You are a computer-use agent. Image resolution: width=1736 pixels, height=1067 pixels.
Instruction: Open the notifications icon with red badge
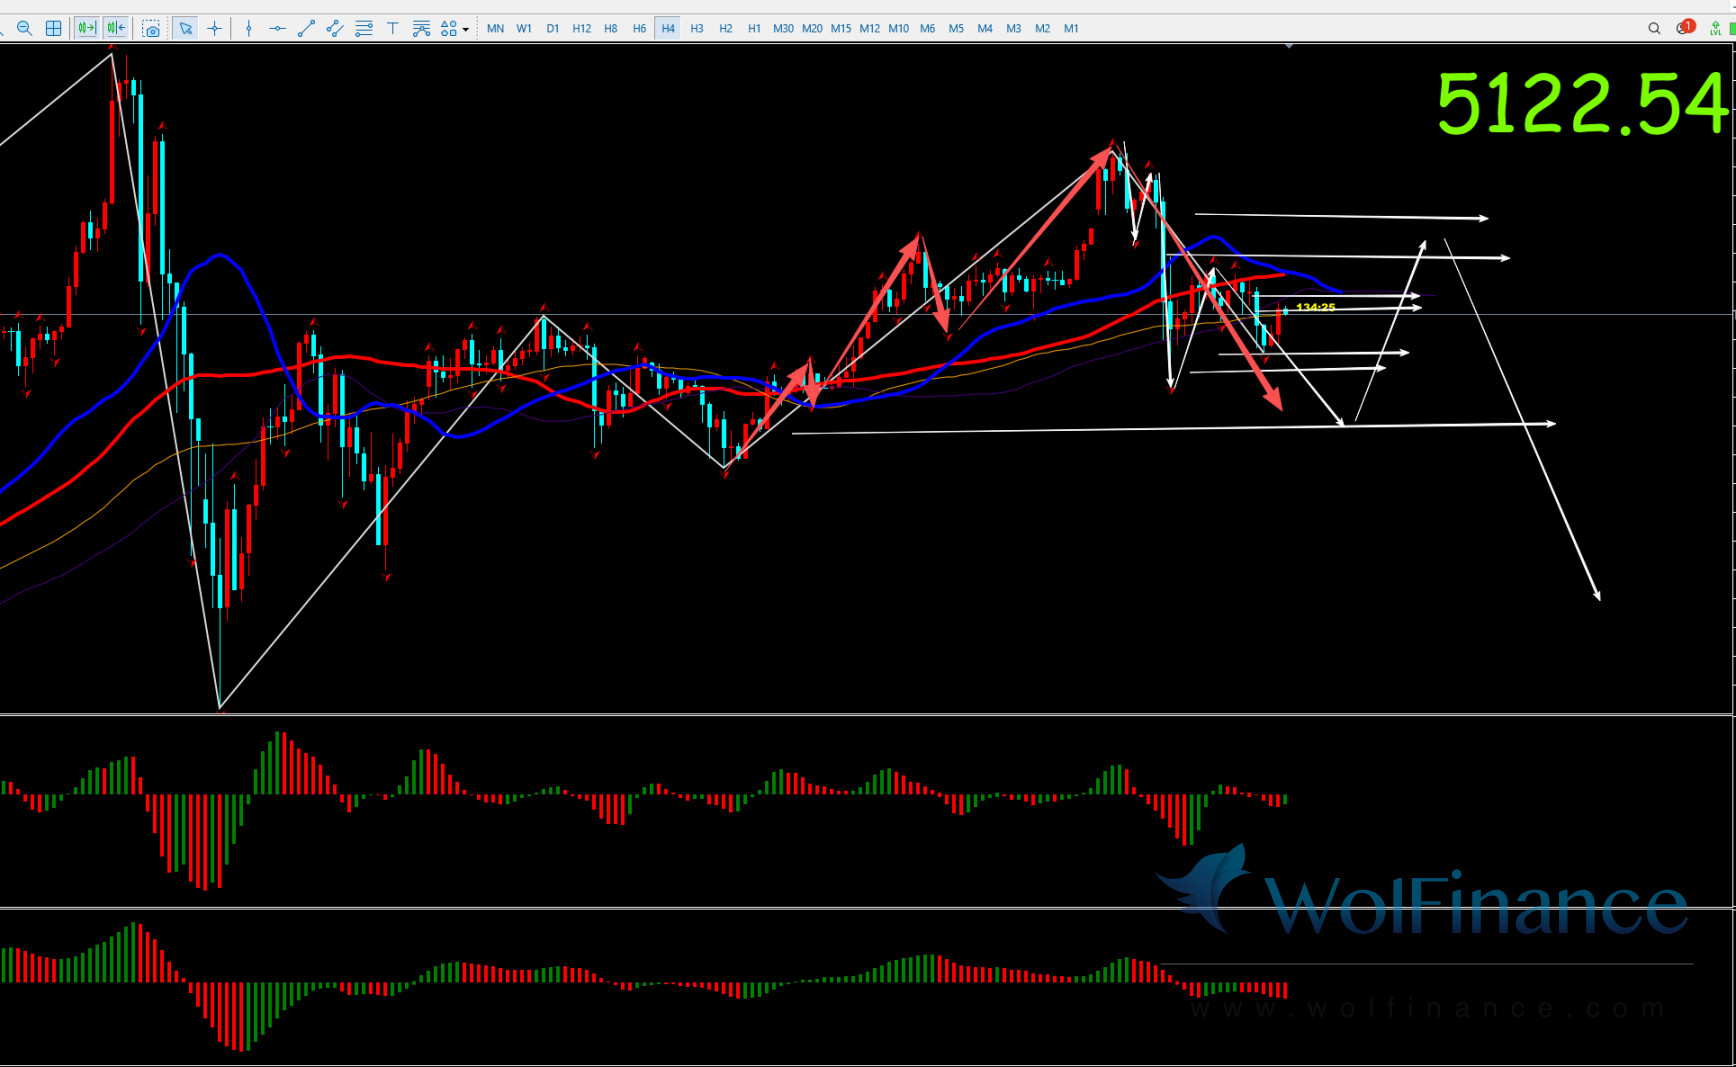[x=1684, y=27]
